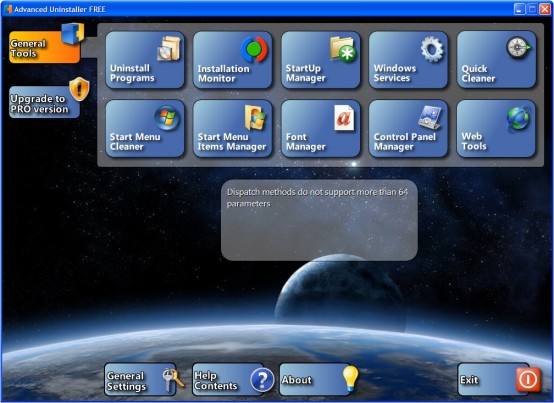Viewport: 554px width, 403px height.
Task: Select the General Tools tab
Action: click(x=45, y=47)
